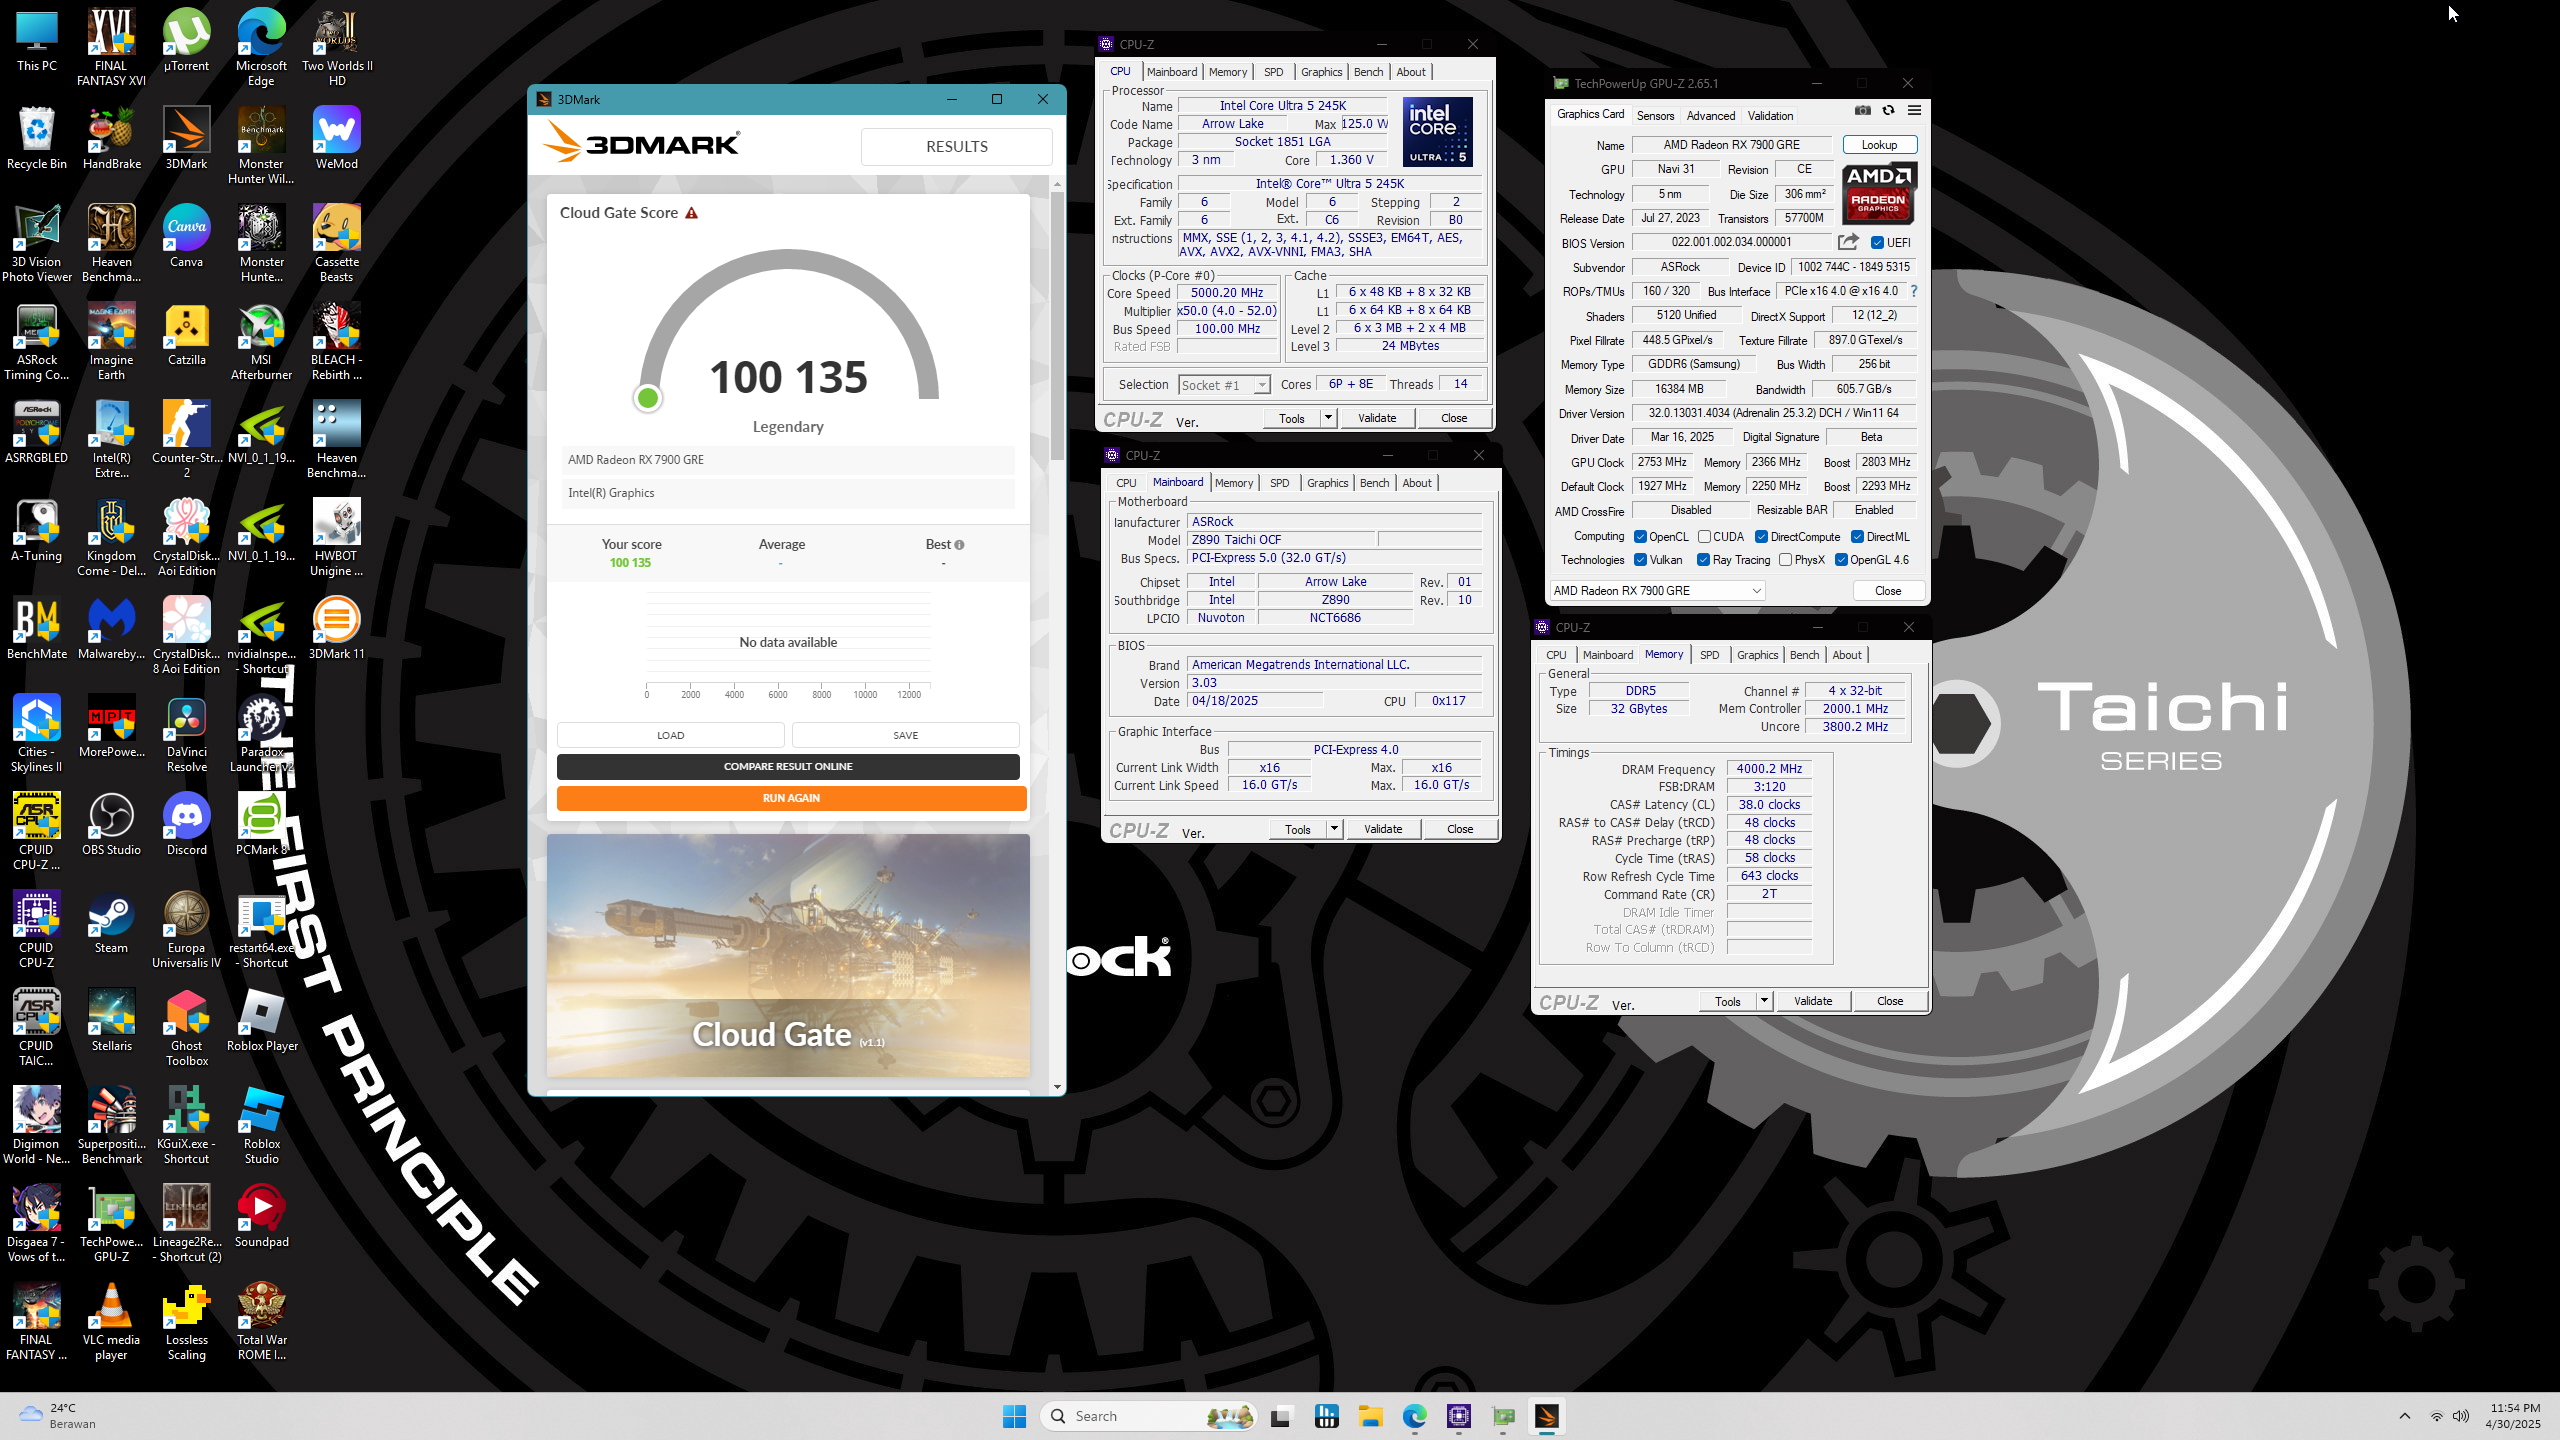The image size is (2560, 1440).
Task: Switch to the Advanced tab in GPU-Z
Action: tap(1711, 115)
